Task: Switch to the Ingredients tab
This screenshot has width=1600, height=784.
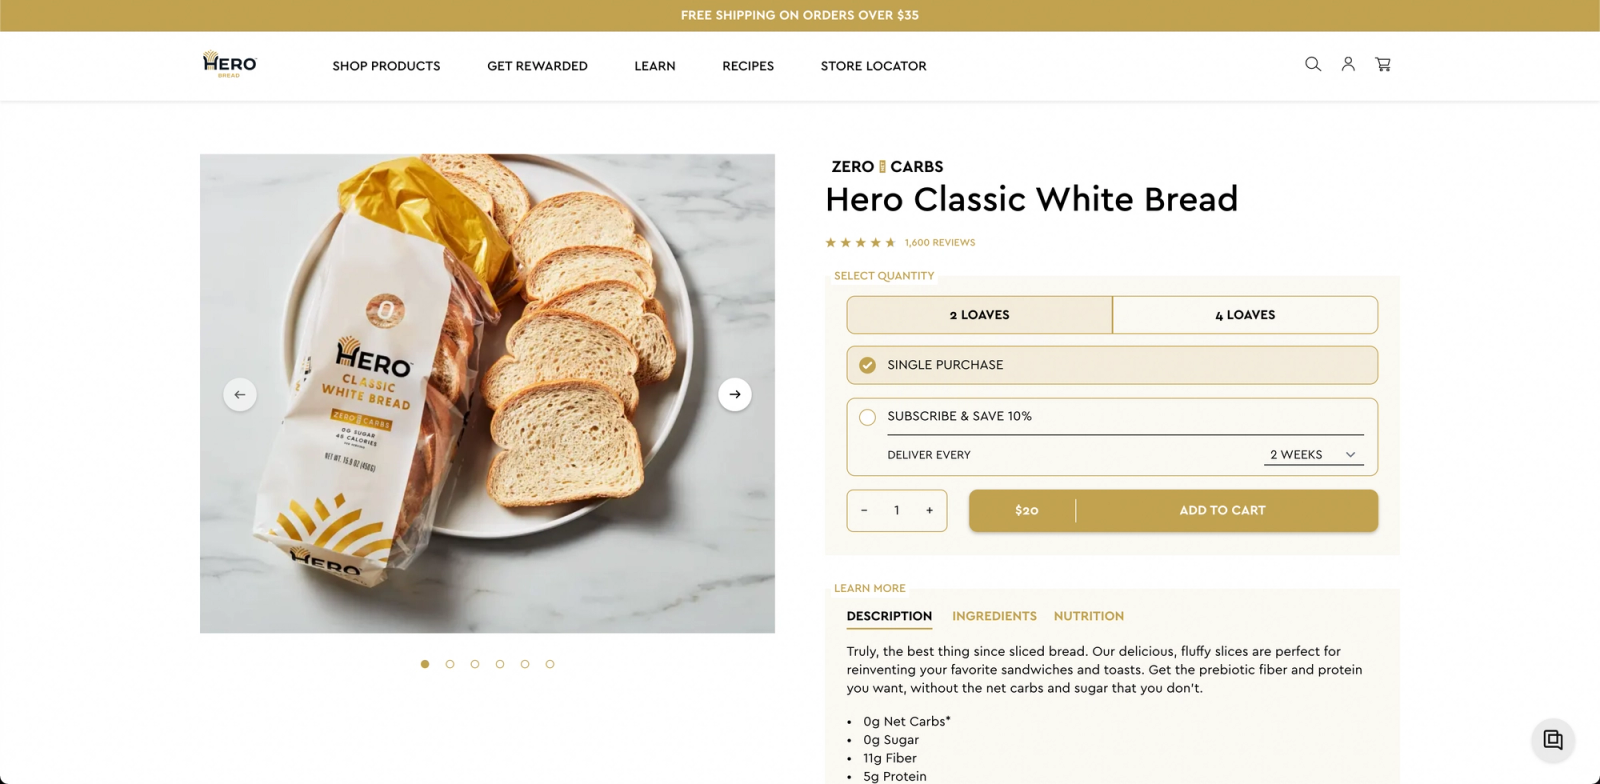Action: 994,616
